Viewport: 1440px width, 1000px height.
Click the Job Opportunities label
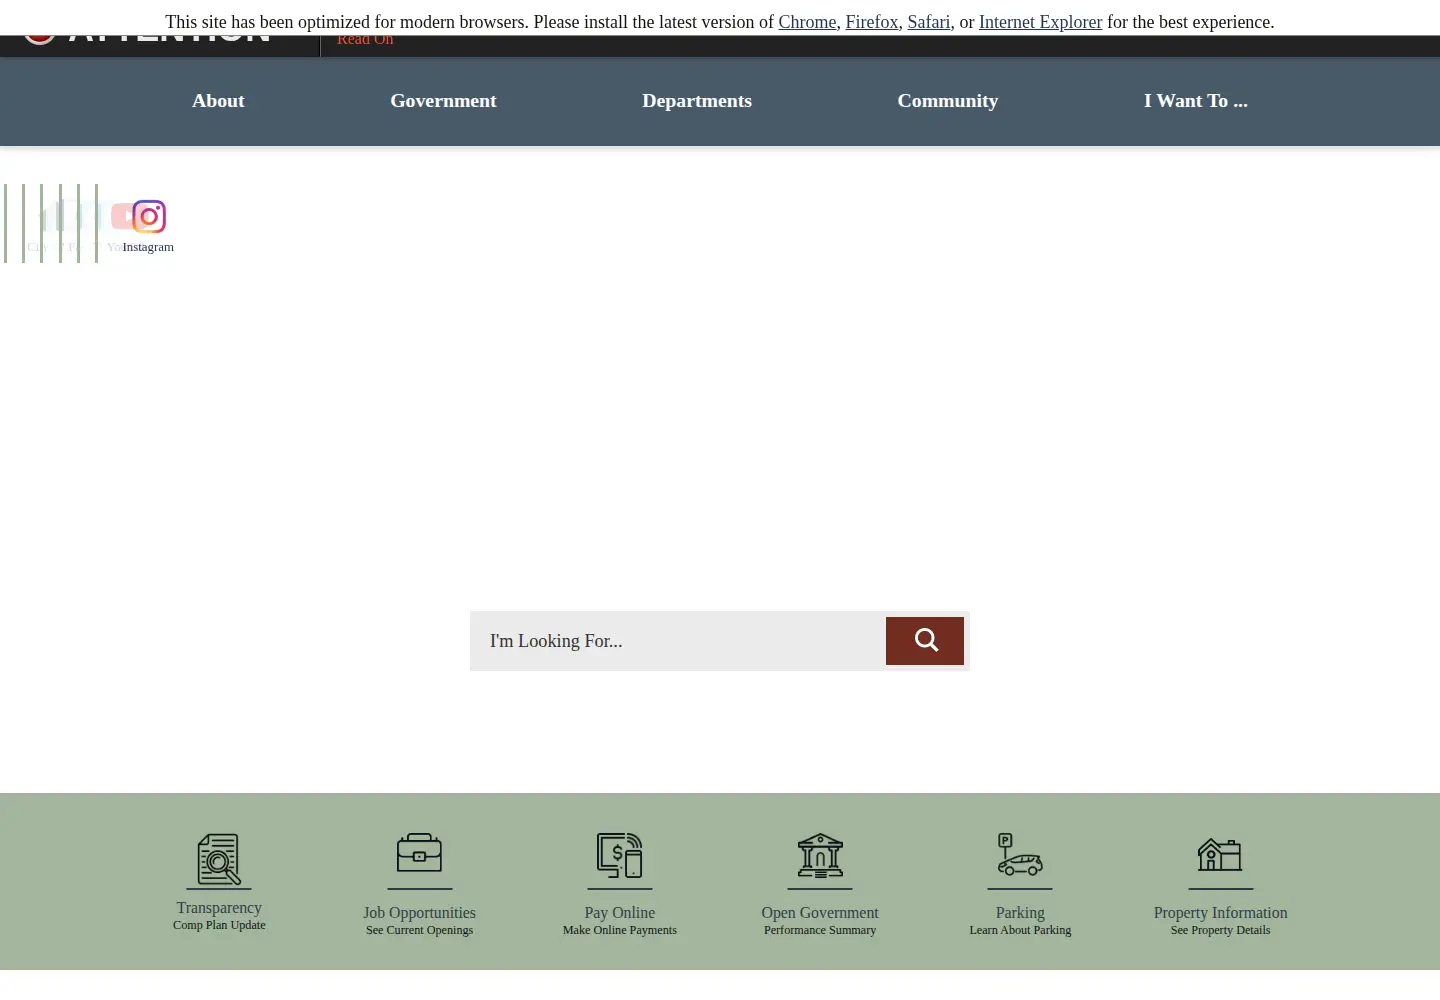pos(419,913)
